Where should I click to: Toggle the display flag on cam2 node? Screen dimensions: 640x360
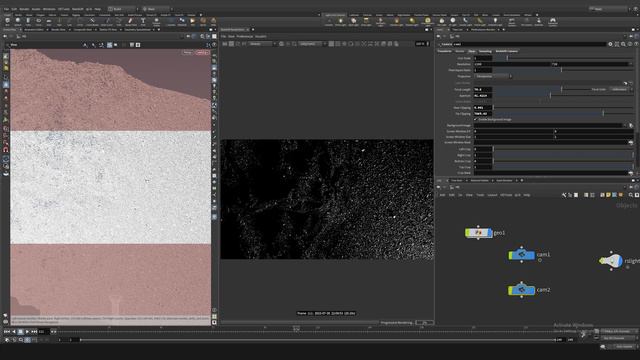[532, 290]
